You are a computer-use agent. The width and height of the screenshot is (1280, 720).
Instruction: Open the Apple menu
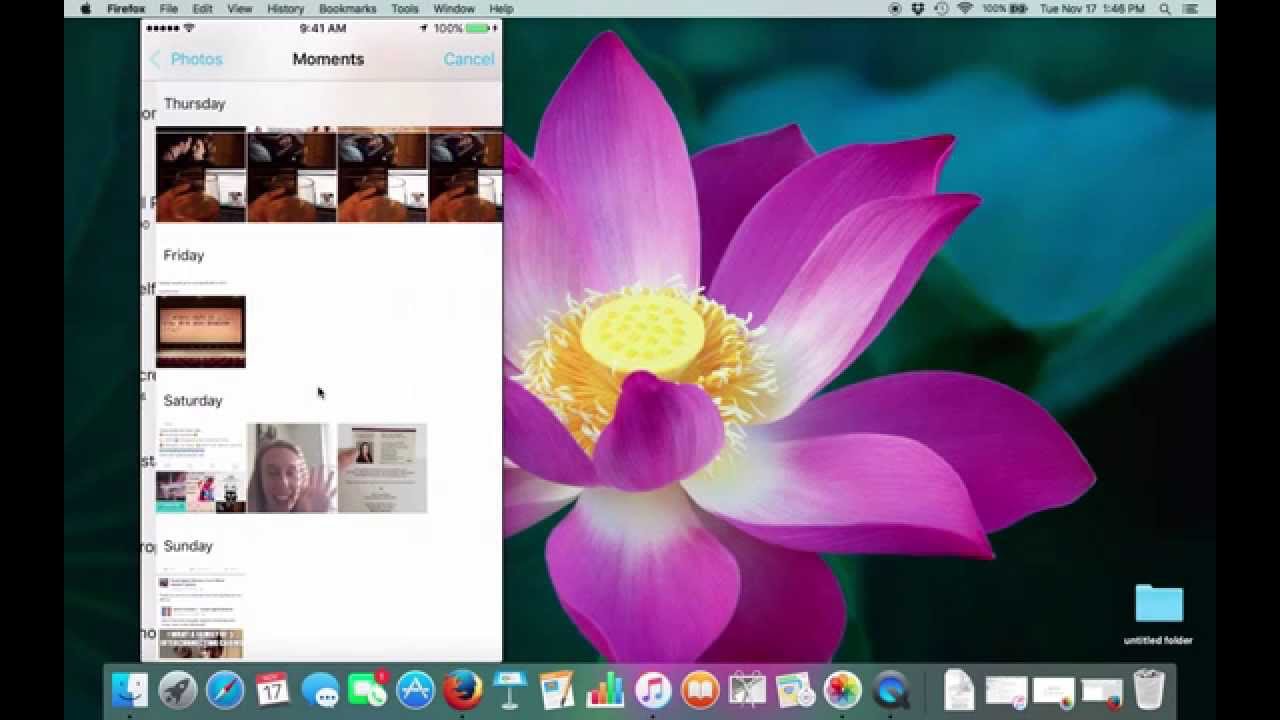pos(86,9)
